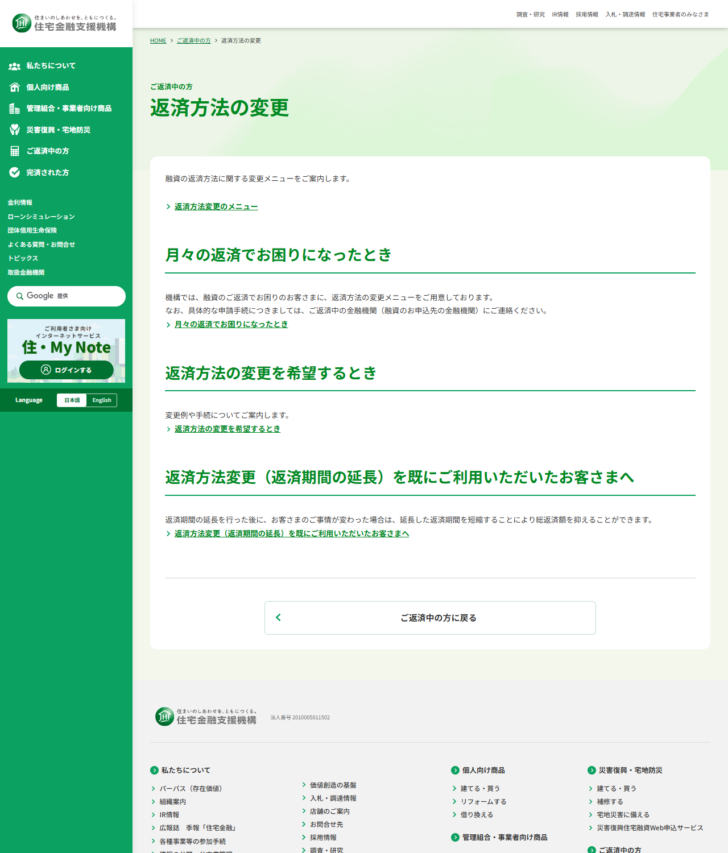Open footer お問合せ先 link

tap(326, 824)
